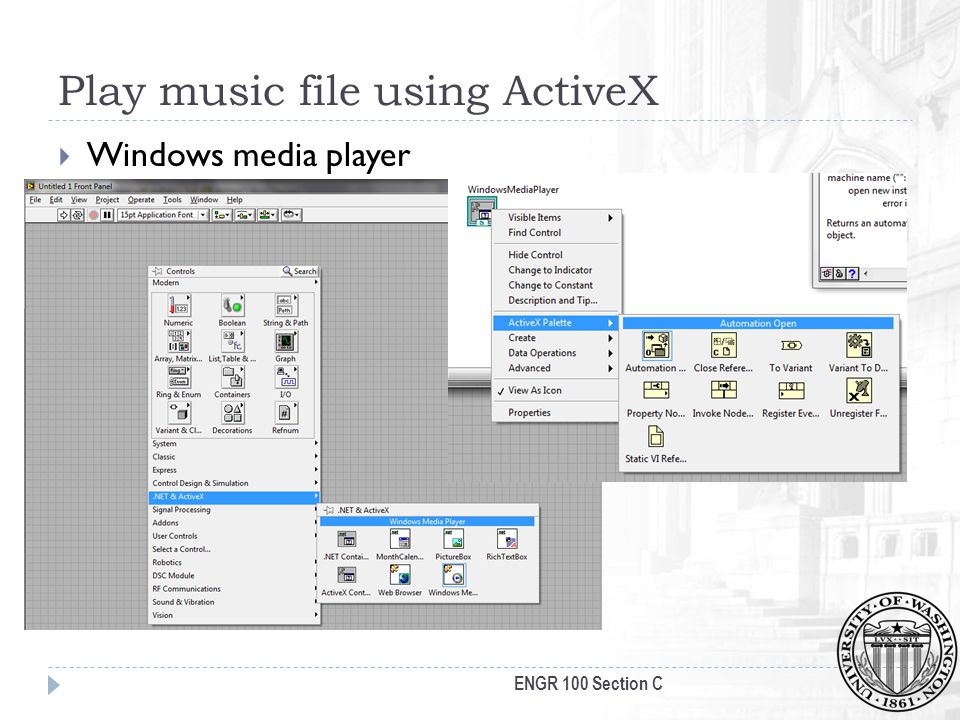
Task: Open Array, Matrix controls palette
Action: tap(179, 341)
